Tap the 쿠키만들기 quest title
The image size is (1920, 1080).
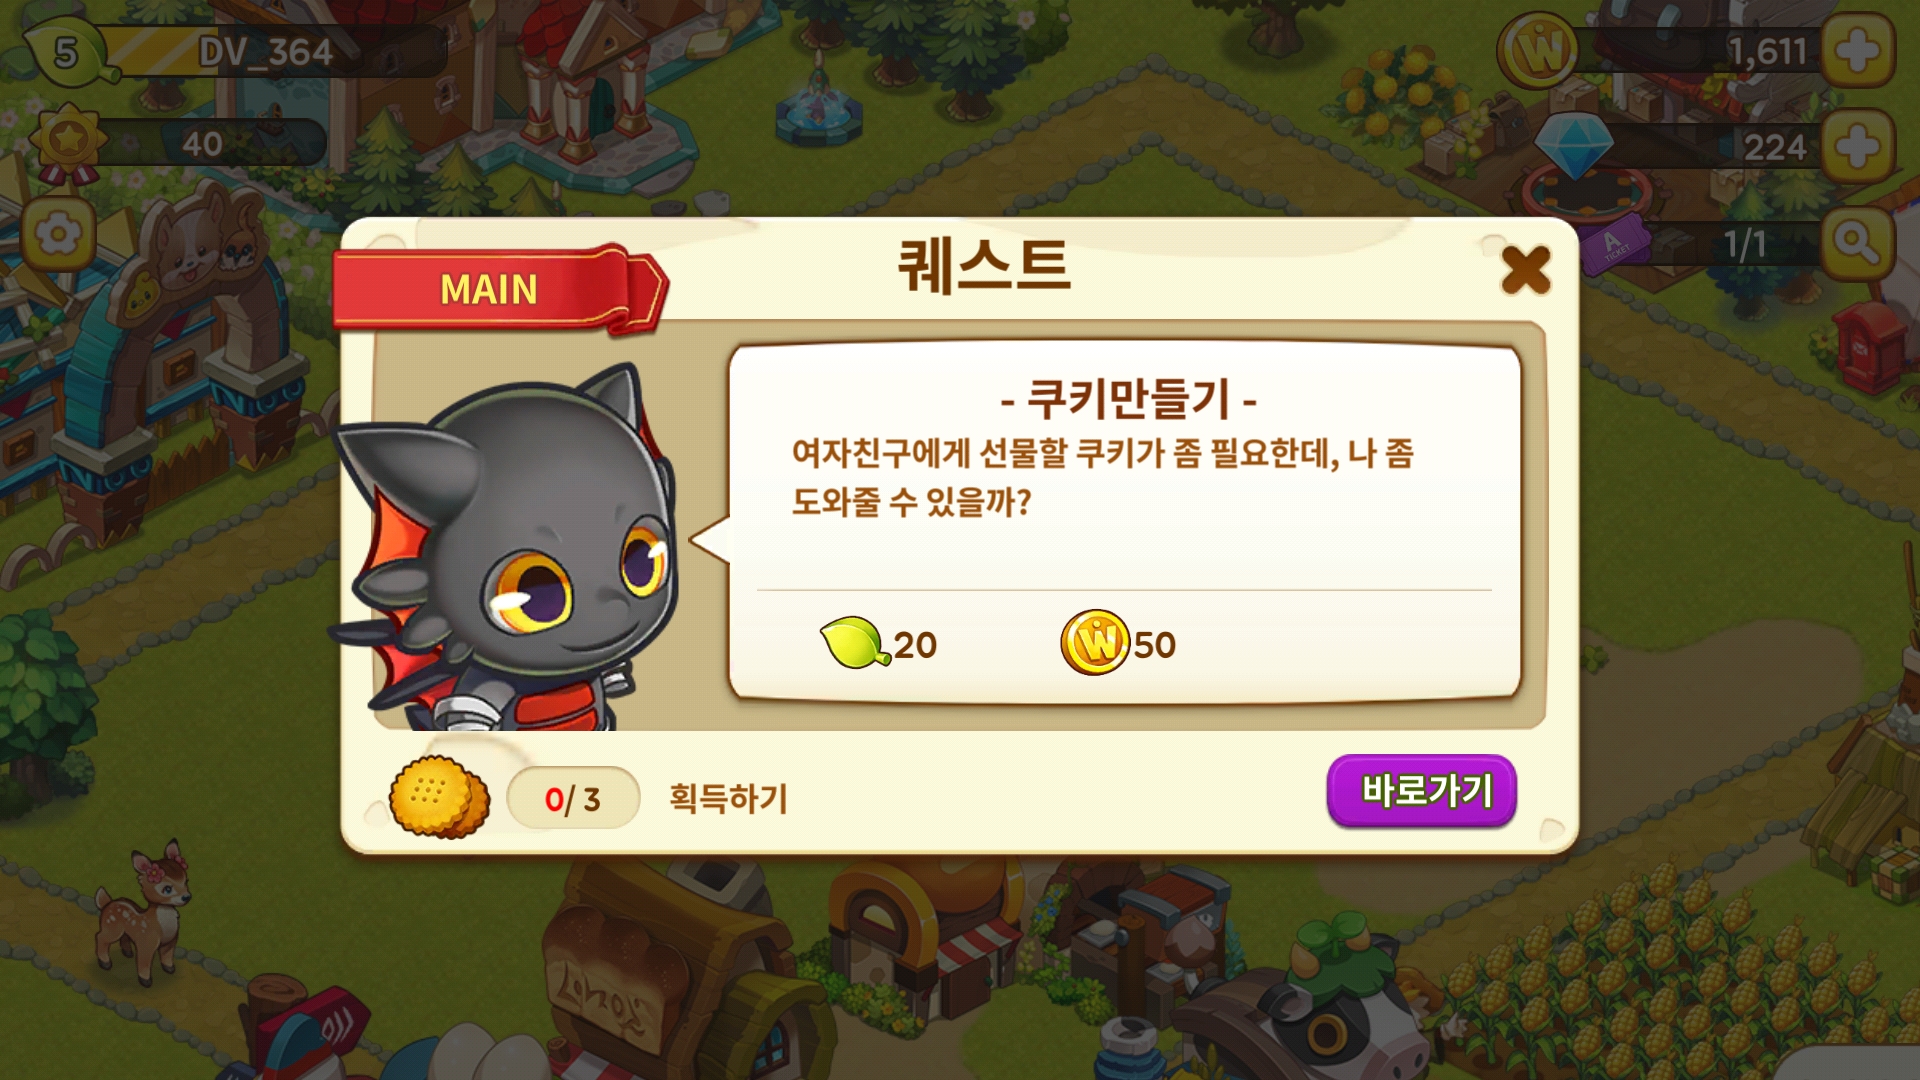coord(1128,399)
